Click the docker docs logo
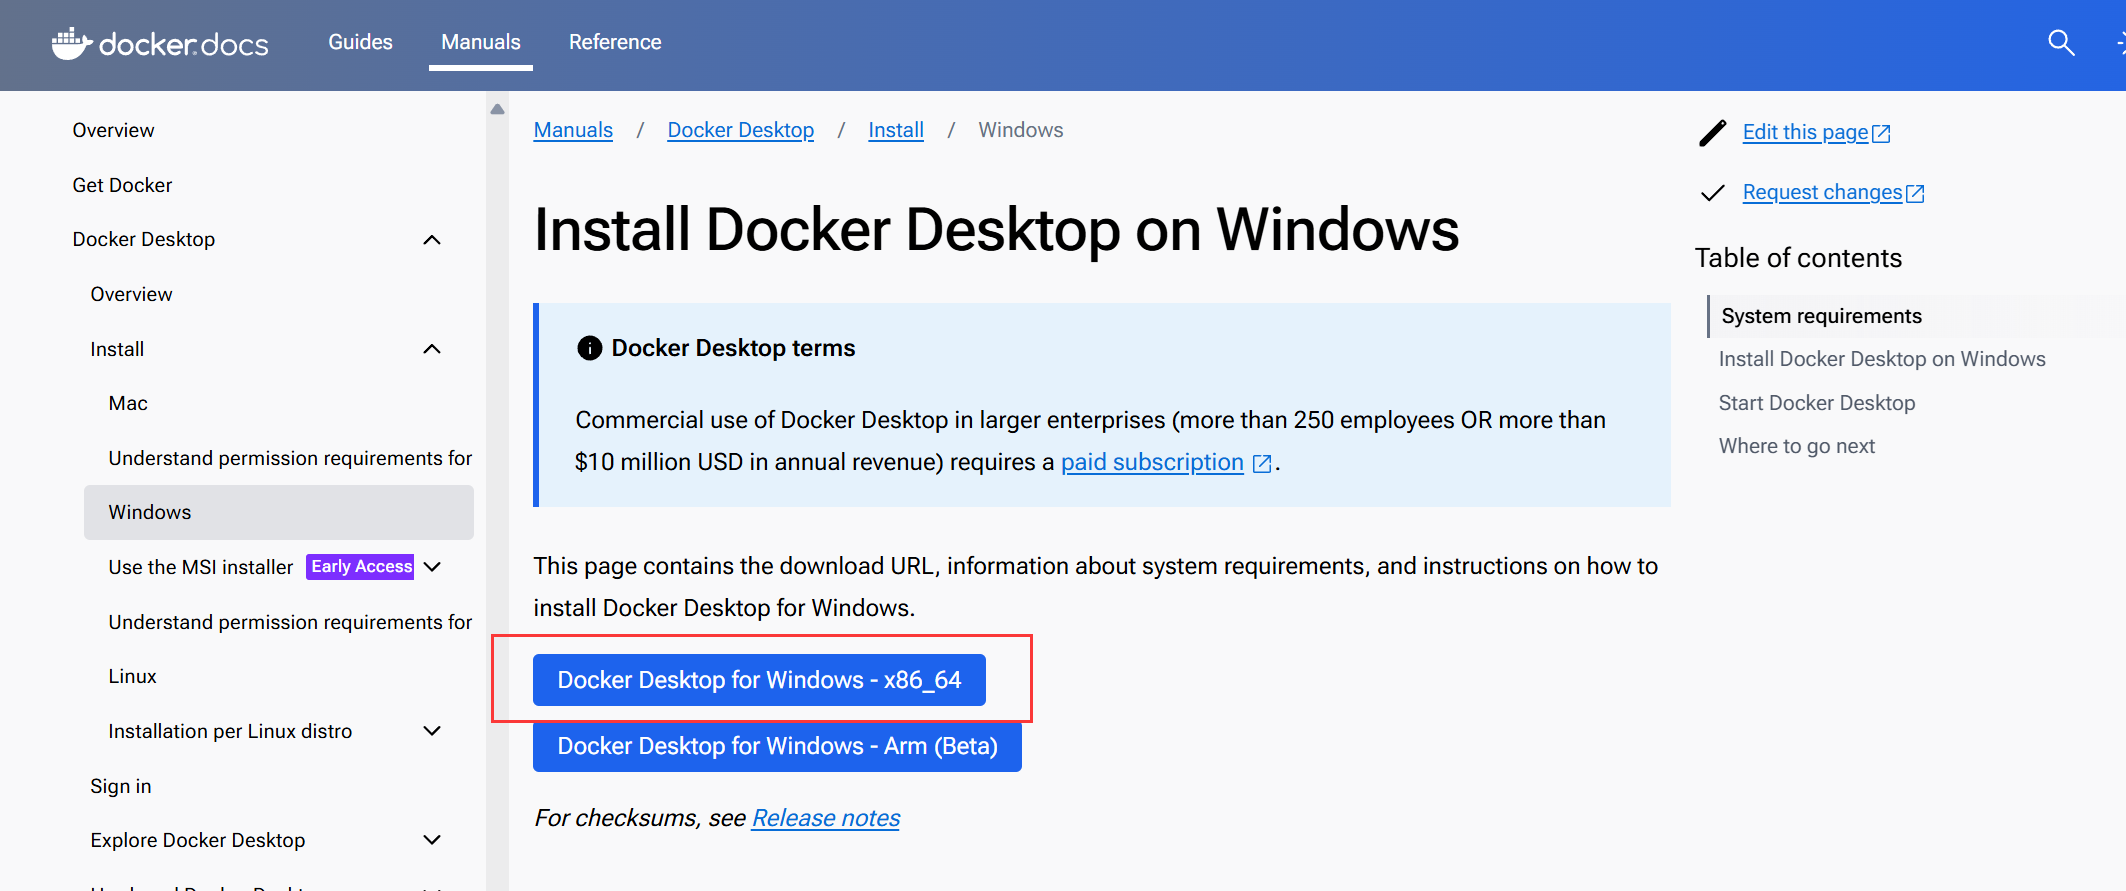This screenshot has width=2126, height=891. [160, 43]
